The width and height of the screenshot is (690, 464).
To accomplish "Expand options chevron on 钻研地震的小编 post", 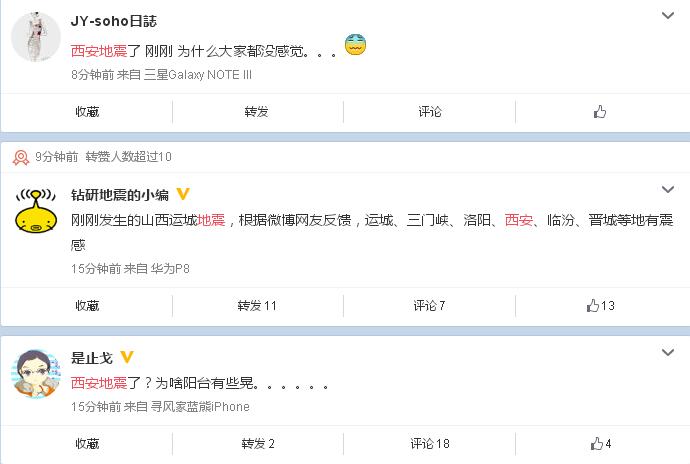I will tap(668, 190).
